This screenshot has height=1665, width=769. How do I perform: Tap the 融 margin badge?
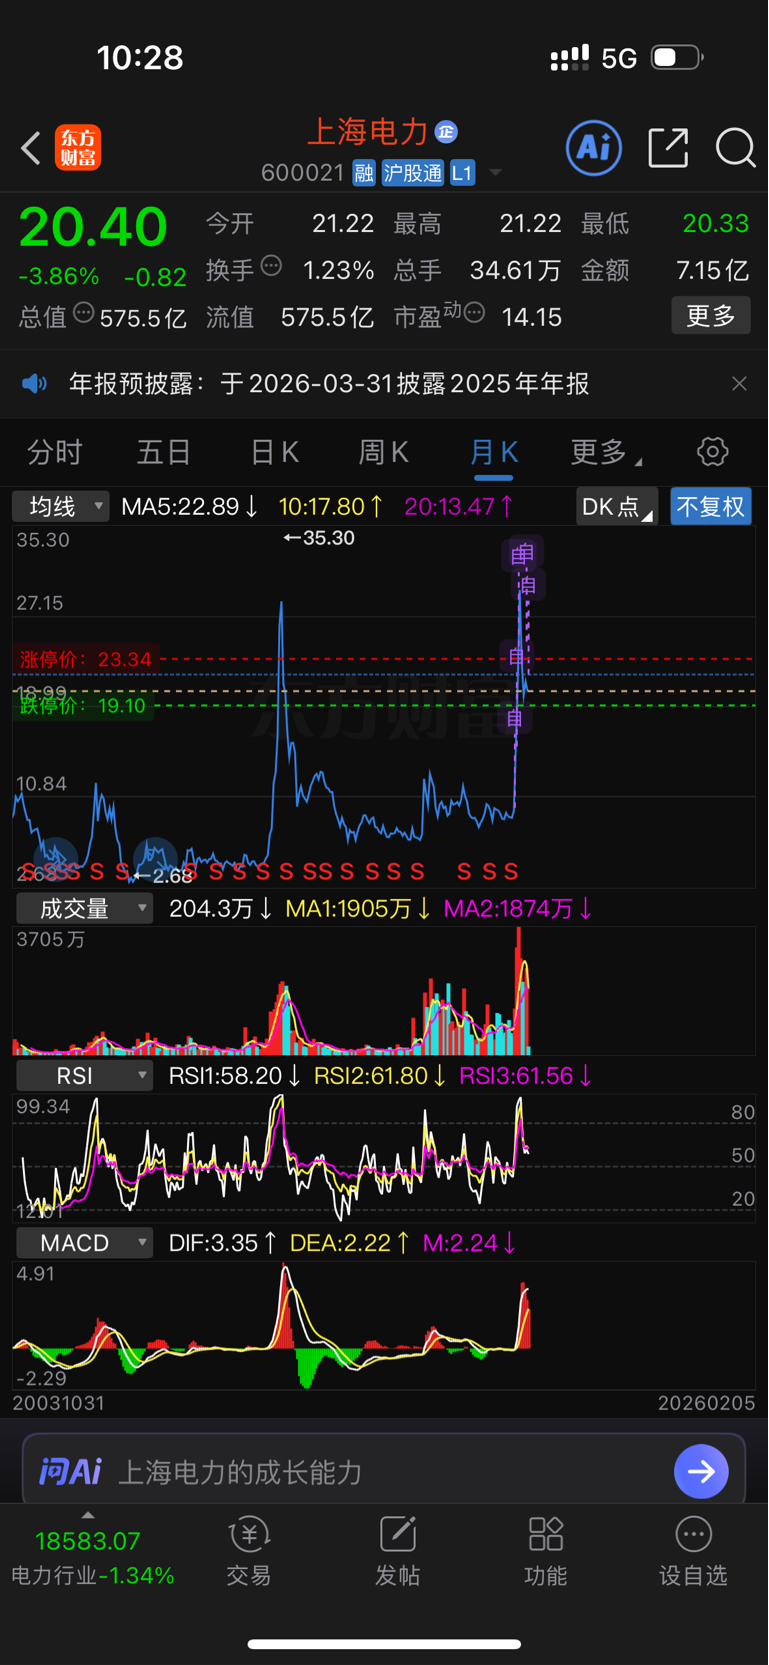click(364, 173)
